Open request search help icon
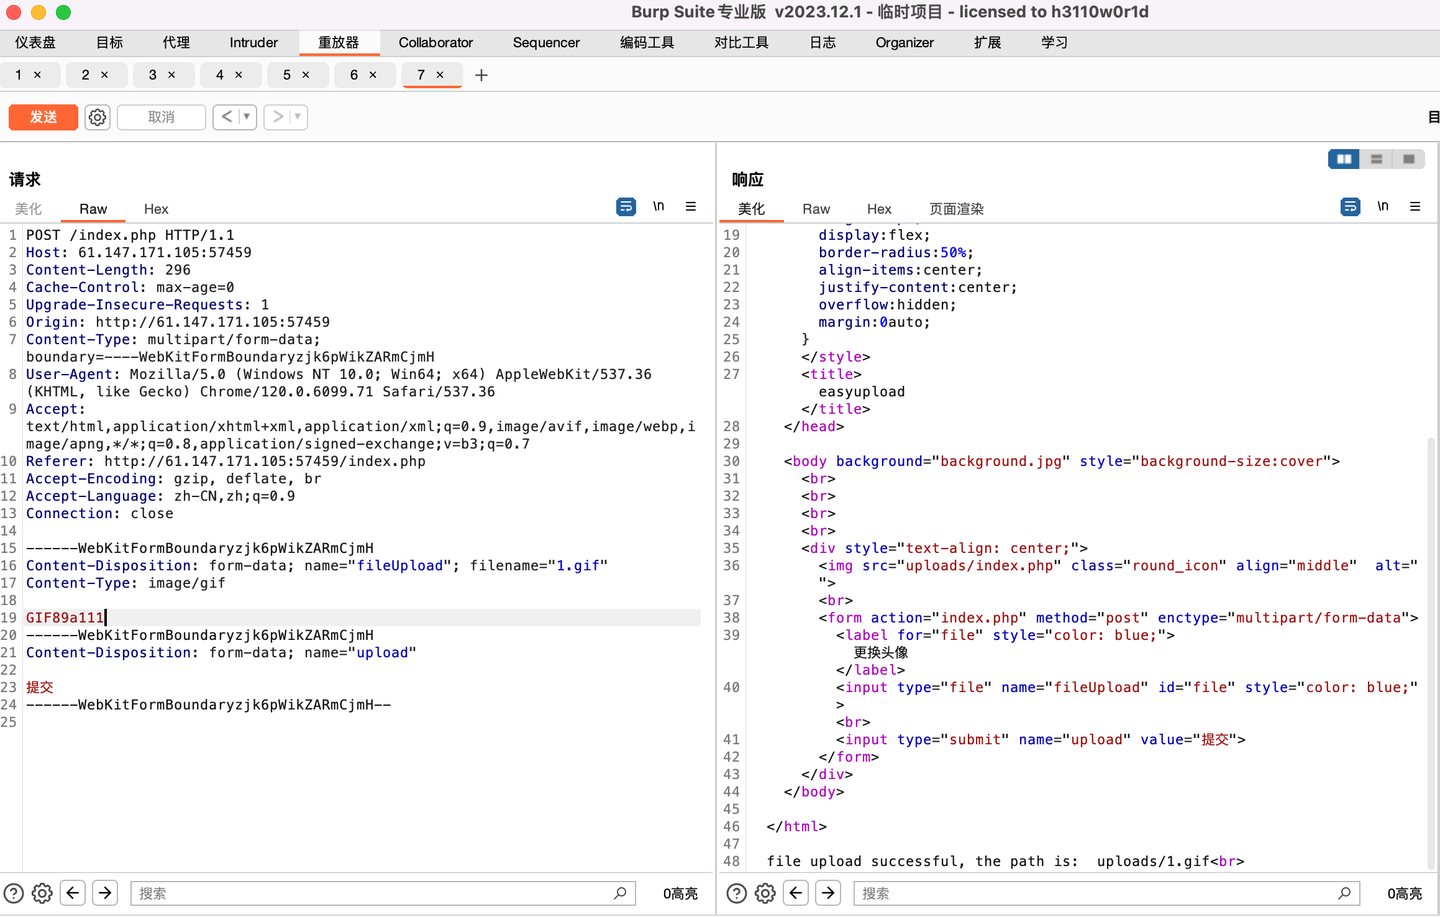 tap(14, 893)
